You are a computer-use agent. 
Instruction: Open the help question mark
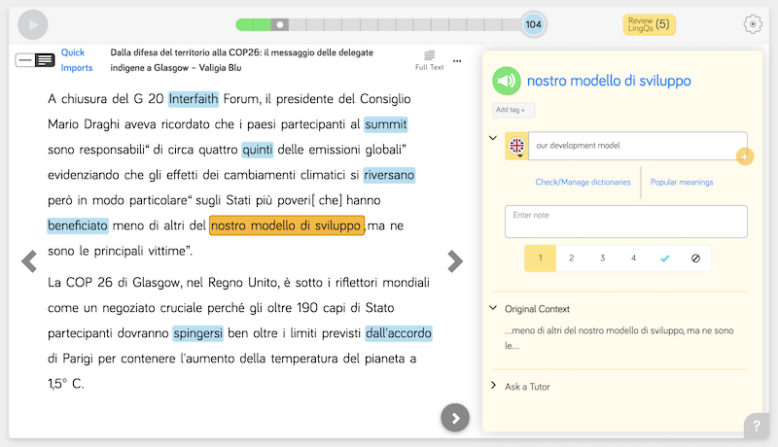[x=757, y=427]
